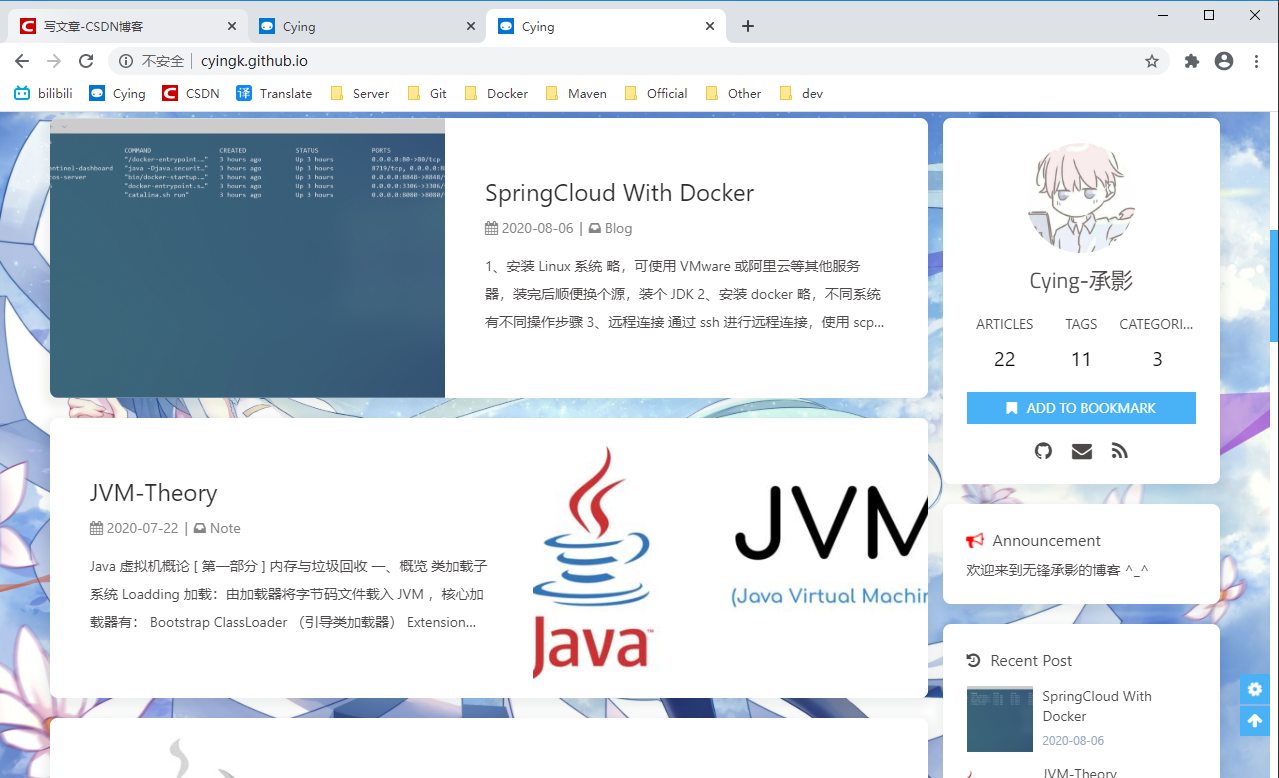1279x778 pixels.
Task: Switch to the 写文章-CSDN博客 tab
Action: [127, 27]
